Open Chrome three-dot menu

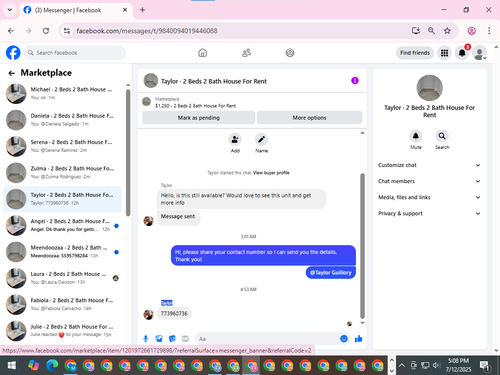point(489,31)
